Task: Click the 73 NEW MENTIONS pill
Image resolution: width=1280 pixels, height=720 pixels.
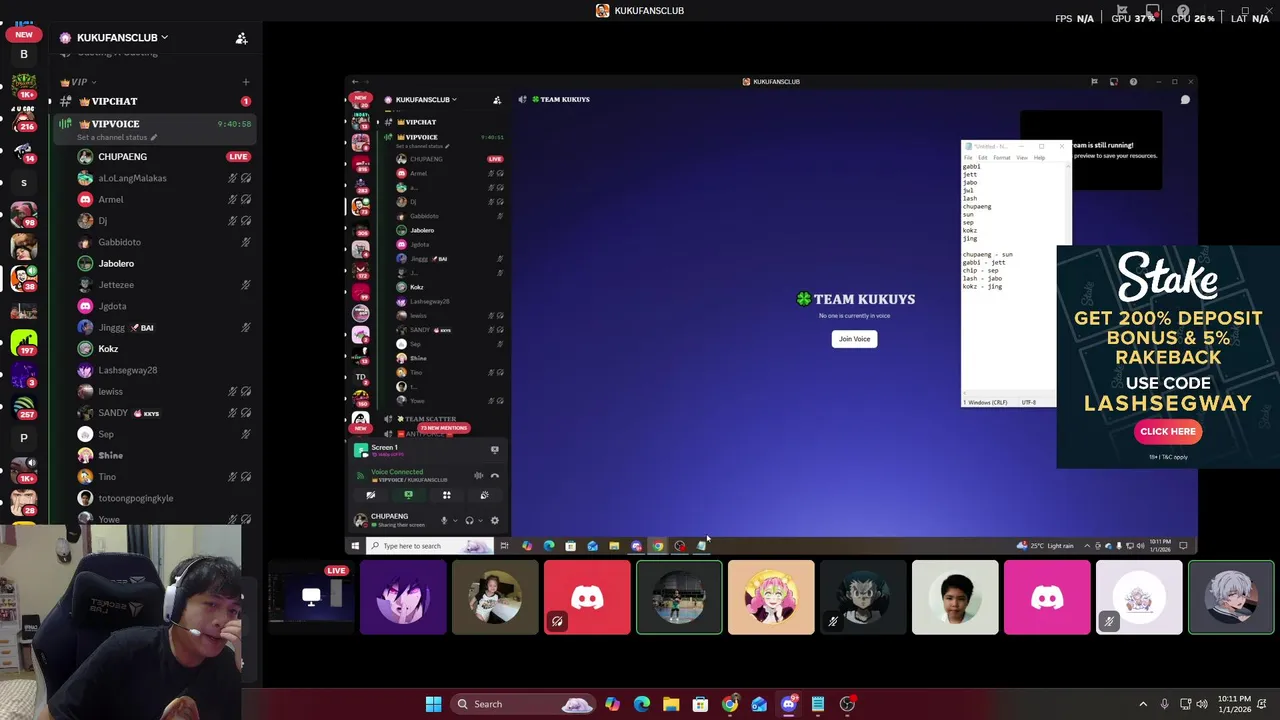Action: pos(444,428)
